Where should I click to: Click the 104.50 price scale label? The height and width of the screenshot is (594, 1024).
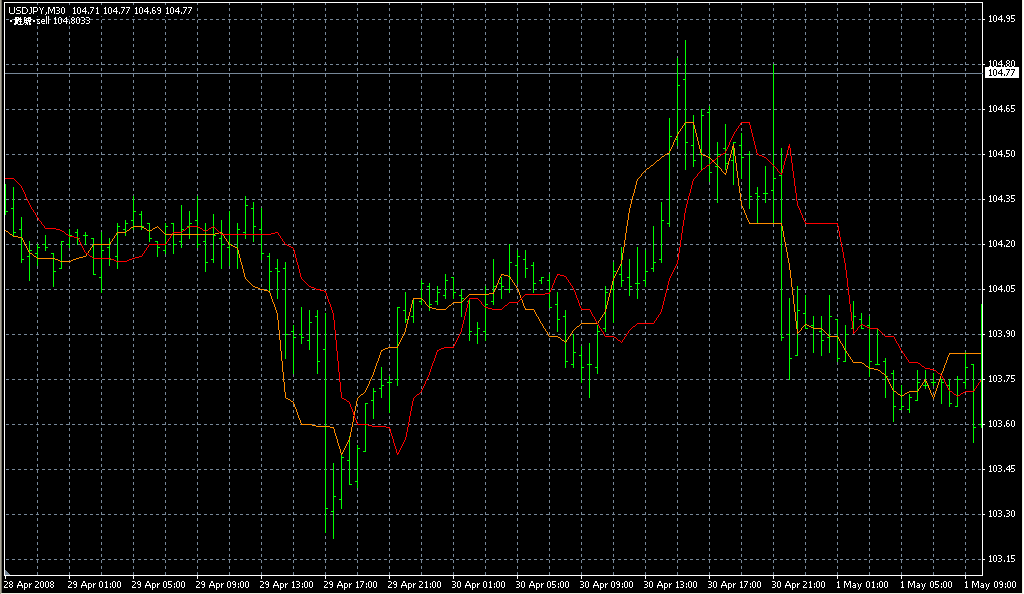coord(1002,154)
